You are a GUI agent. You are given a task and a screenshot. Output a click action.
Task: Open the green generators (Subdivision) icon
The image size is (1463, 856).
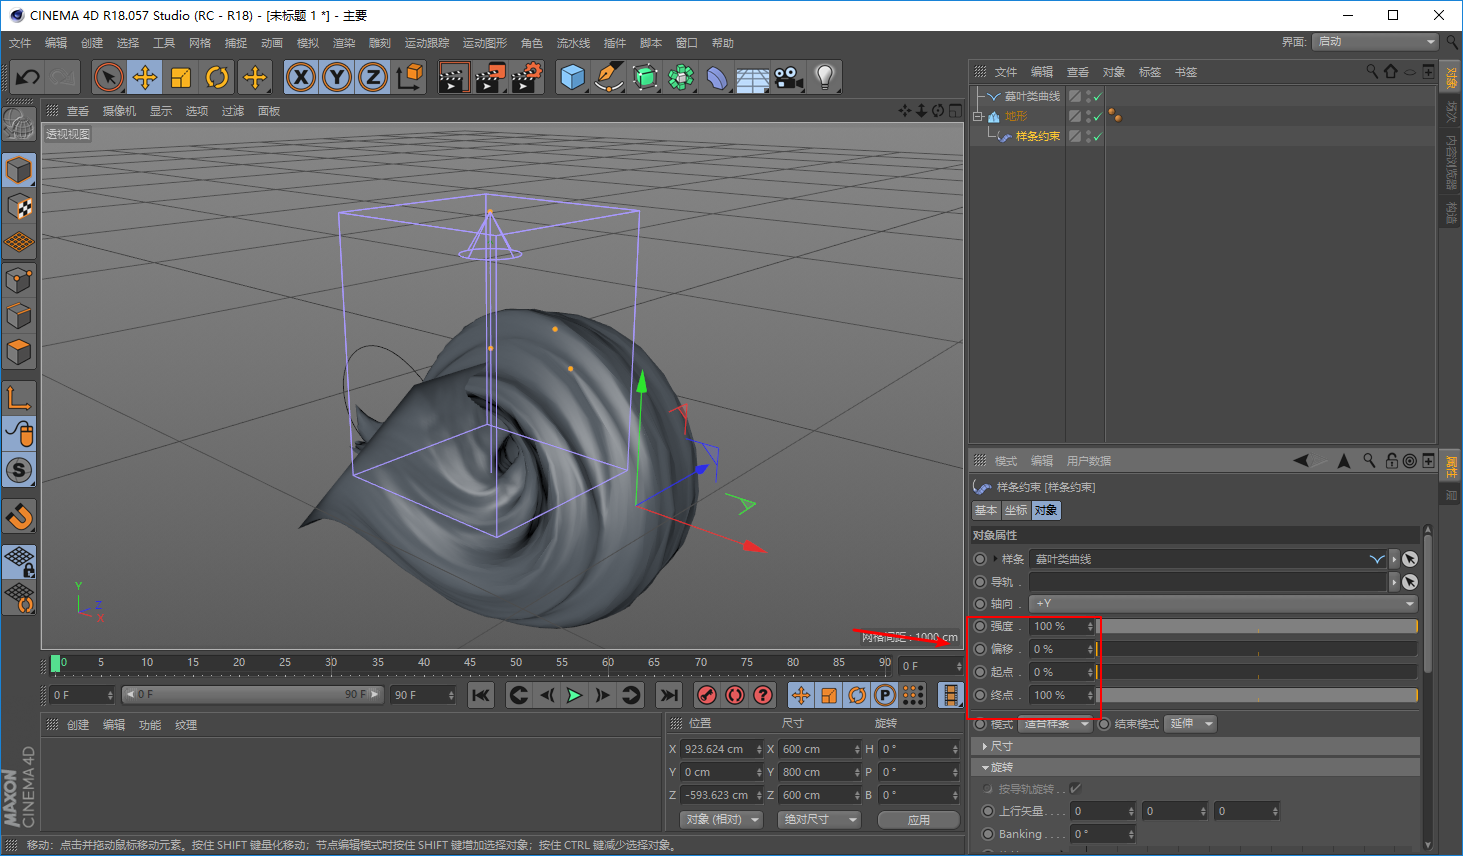[x=645, y=77]
